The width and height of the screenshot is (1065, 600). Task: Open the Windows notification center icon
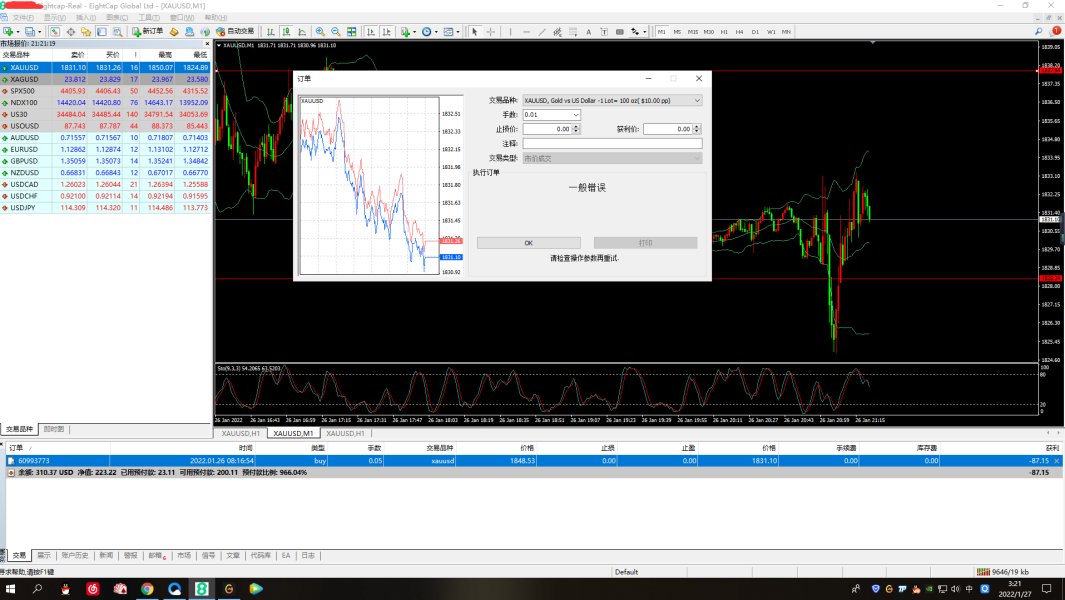1047,588
